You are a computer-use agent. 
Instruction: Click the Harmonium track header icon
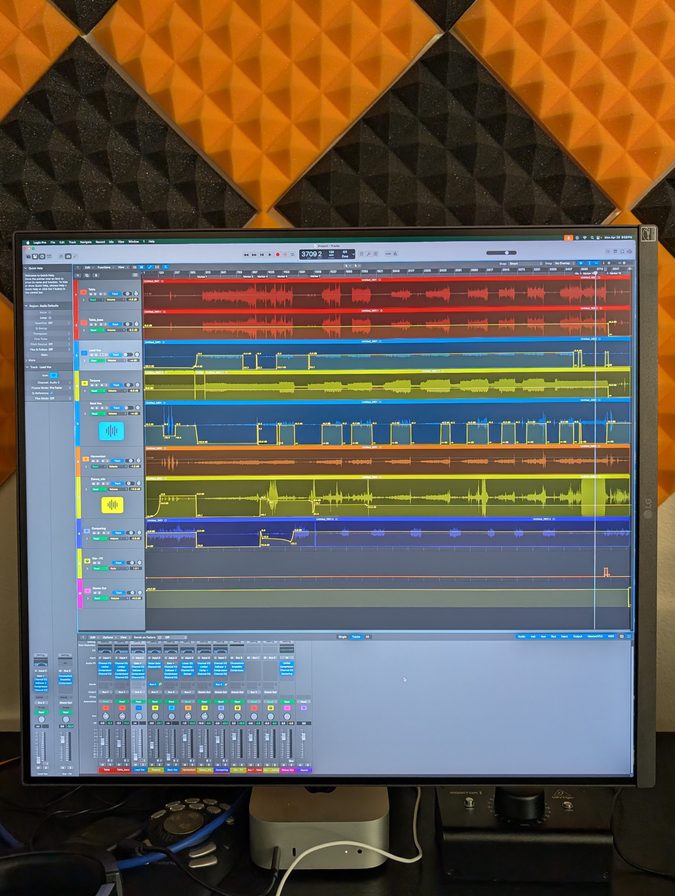[x=86, y=459]
